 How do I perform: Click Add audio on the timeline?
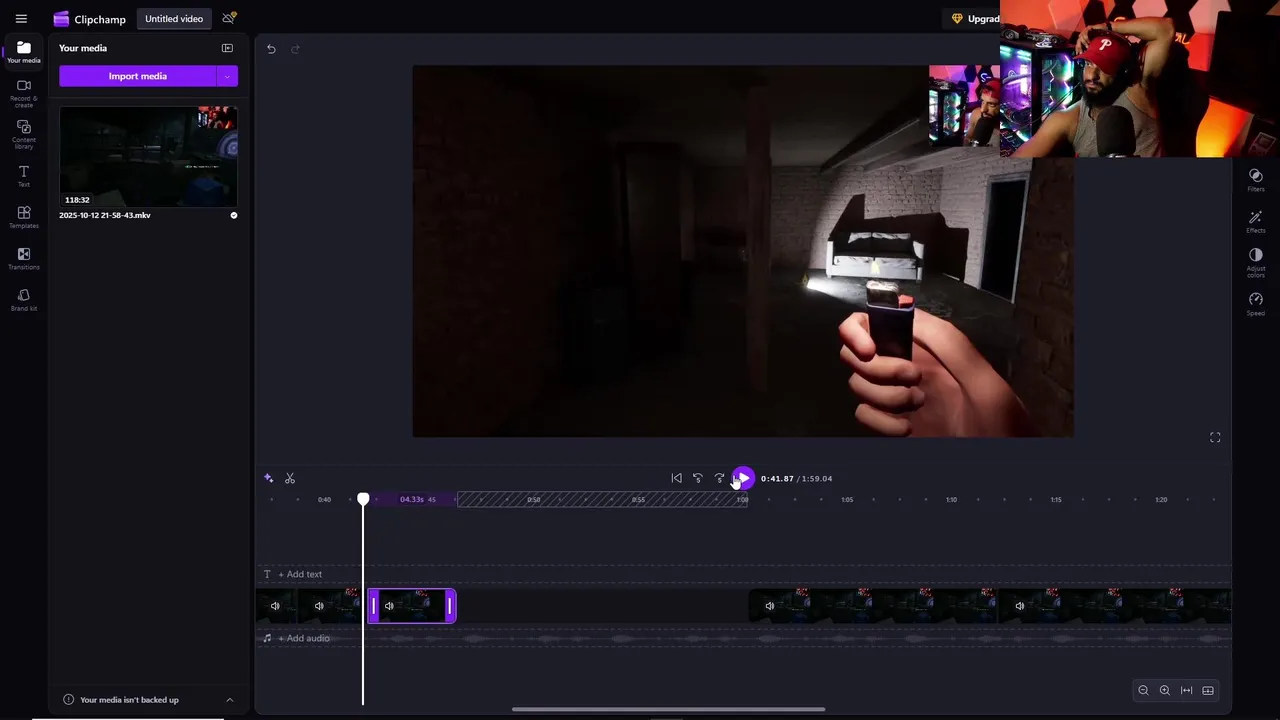pos(304,638)
